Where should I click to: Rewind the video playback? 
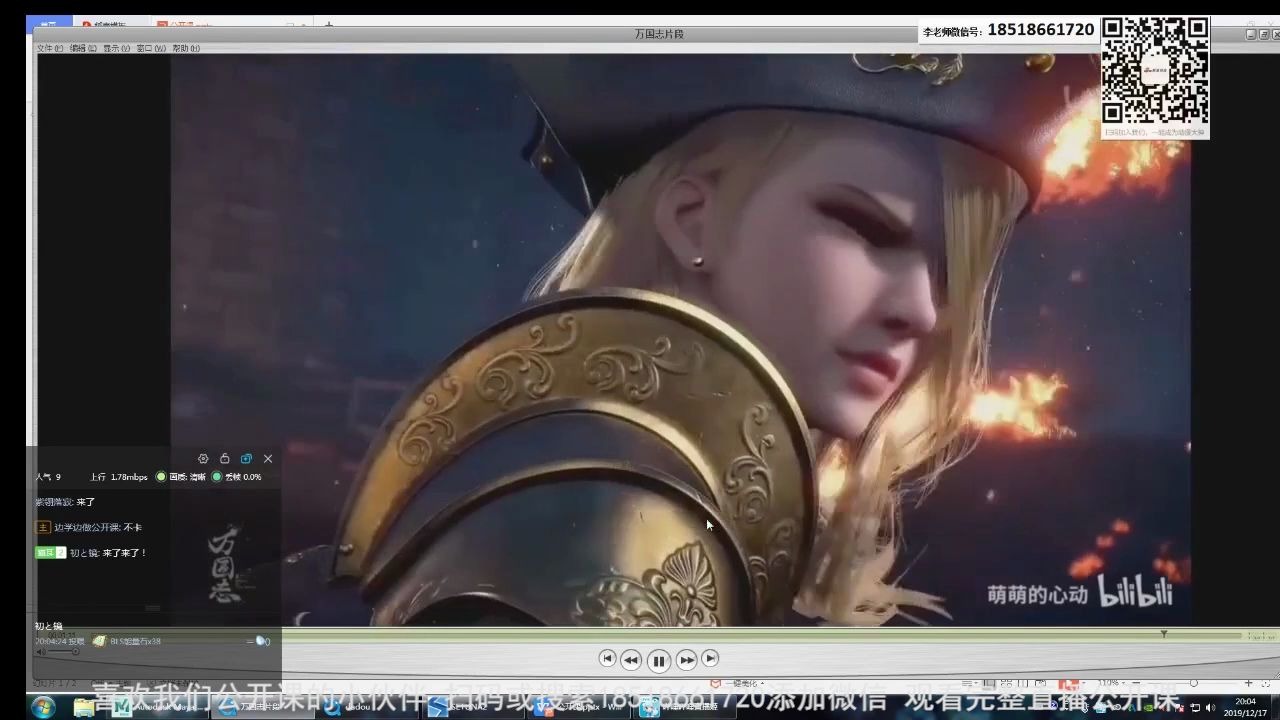pyautogui.click(x=631, y=659)
